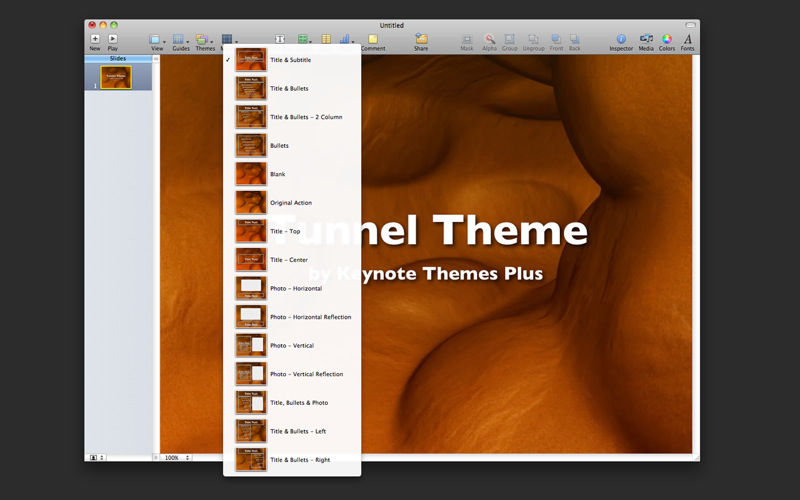
Task: Choose Title & Bullets master
Action: (x=292, y=88)
